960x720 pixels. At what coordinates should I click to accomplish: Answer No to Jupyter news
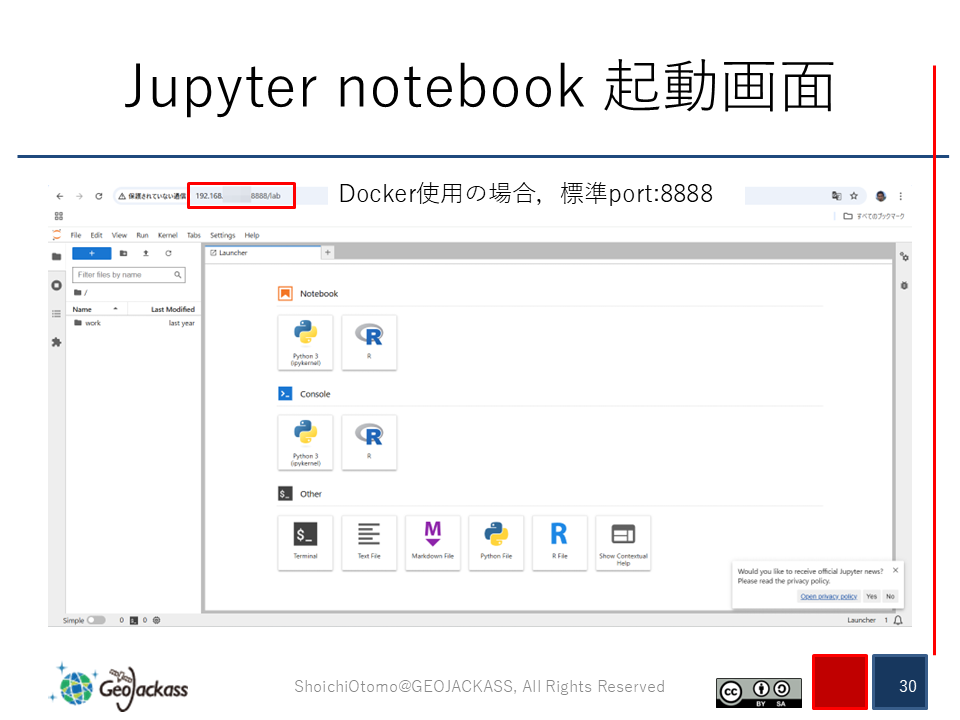890,596
